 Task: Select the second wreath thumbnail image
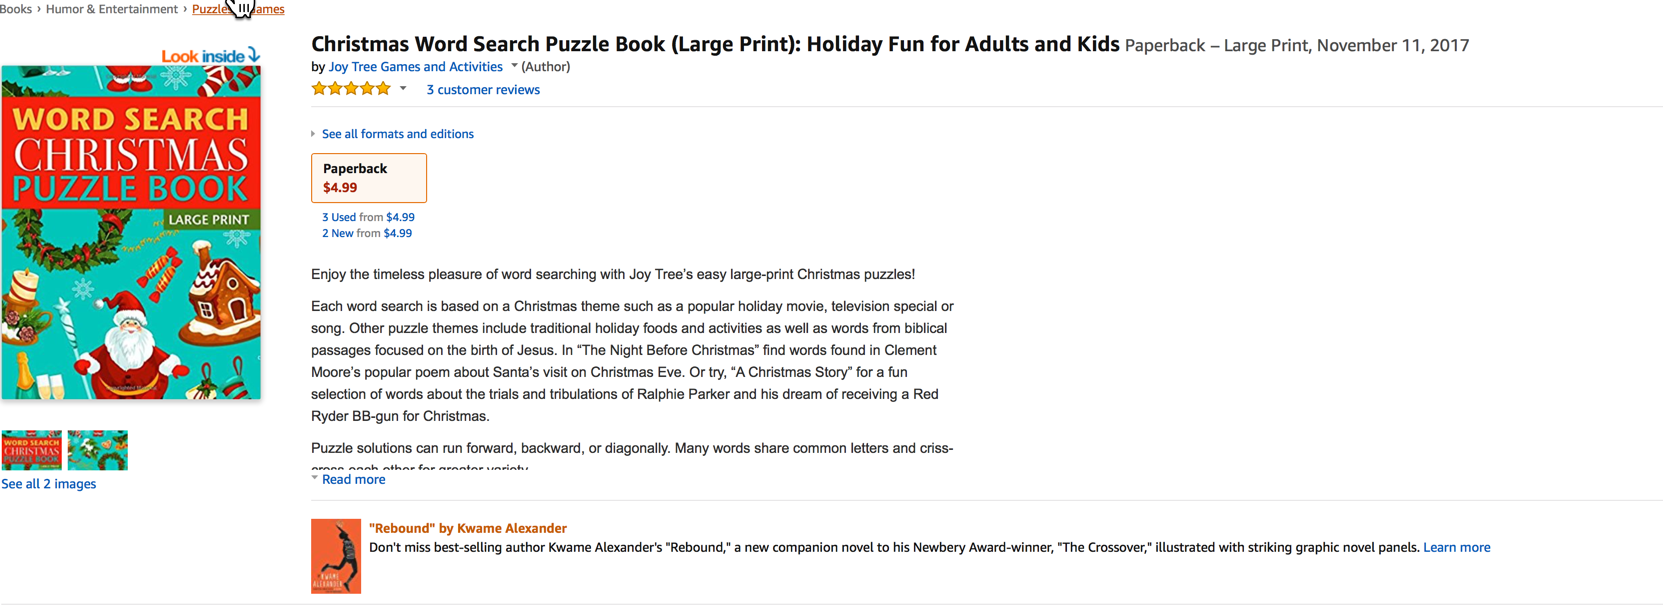pyautogui.click(x=98, y=450)
